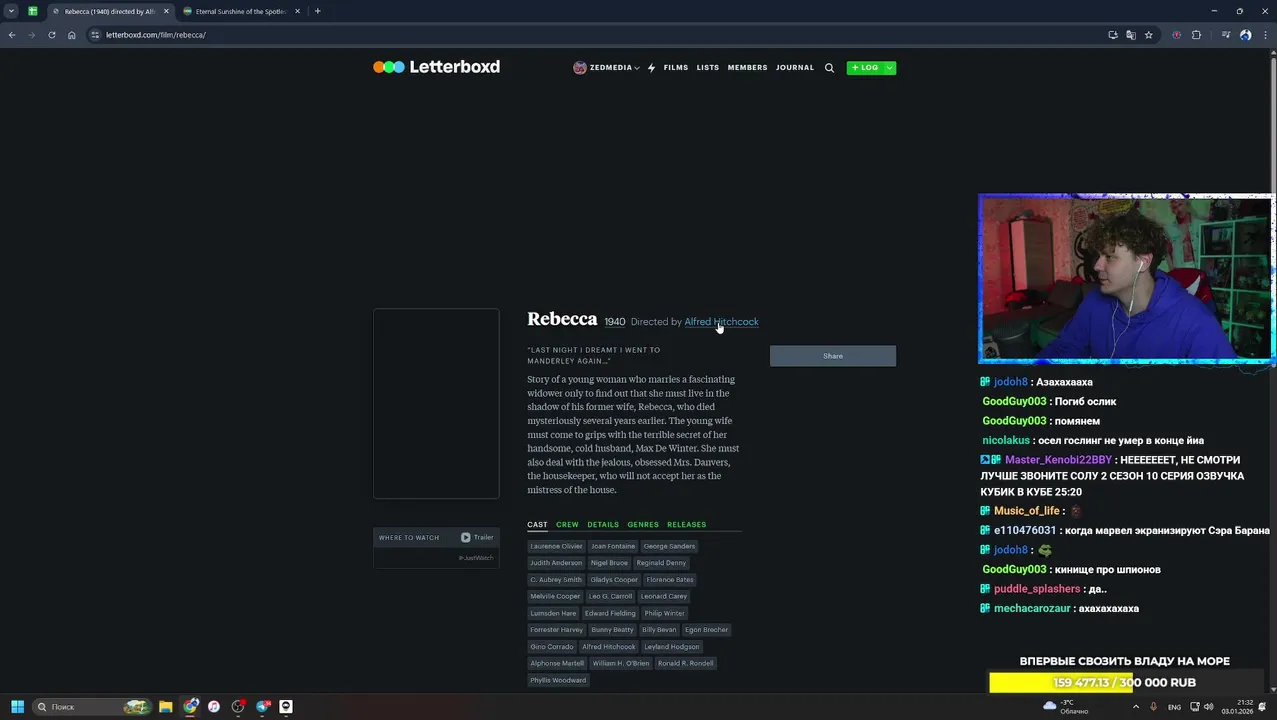Open cast member Nigel Bruce

(609, 563)
